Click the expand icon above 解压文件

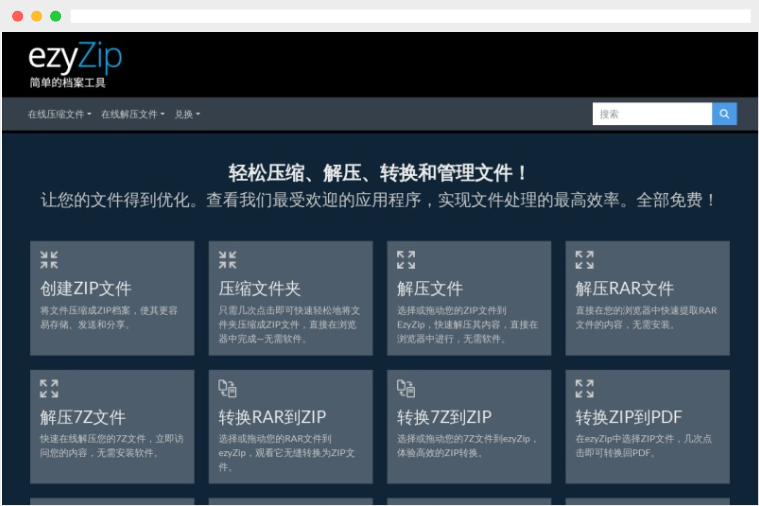click(406, 260)
